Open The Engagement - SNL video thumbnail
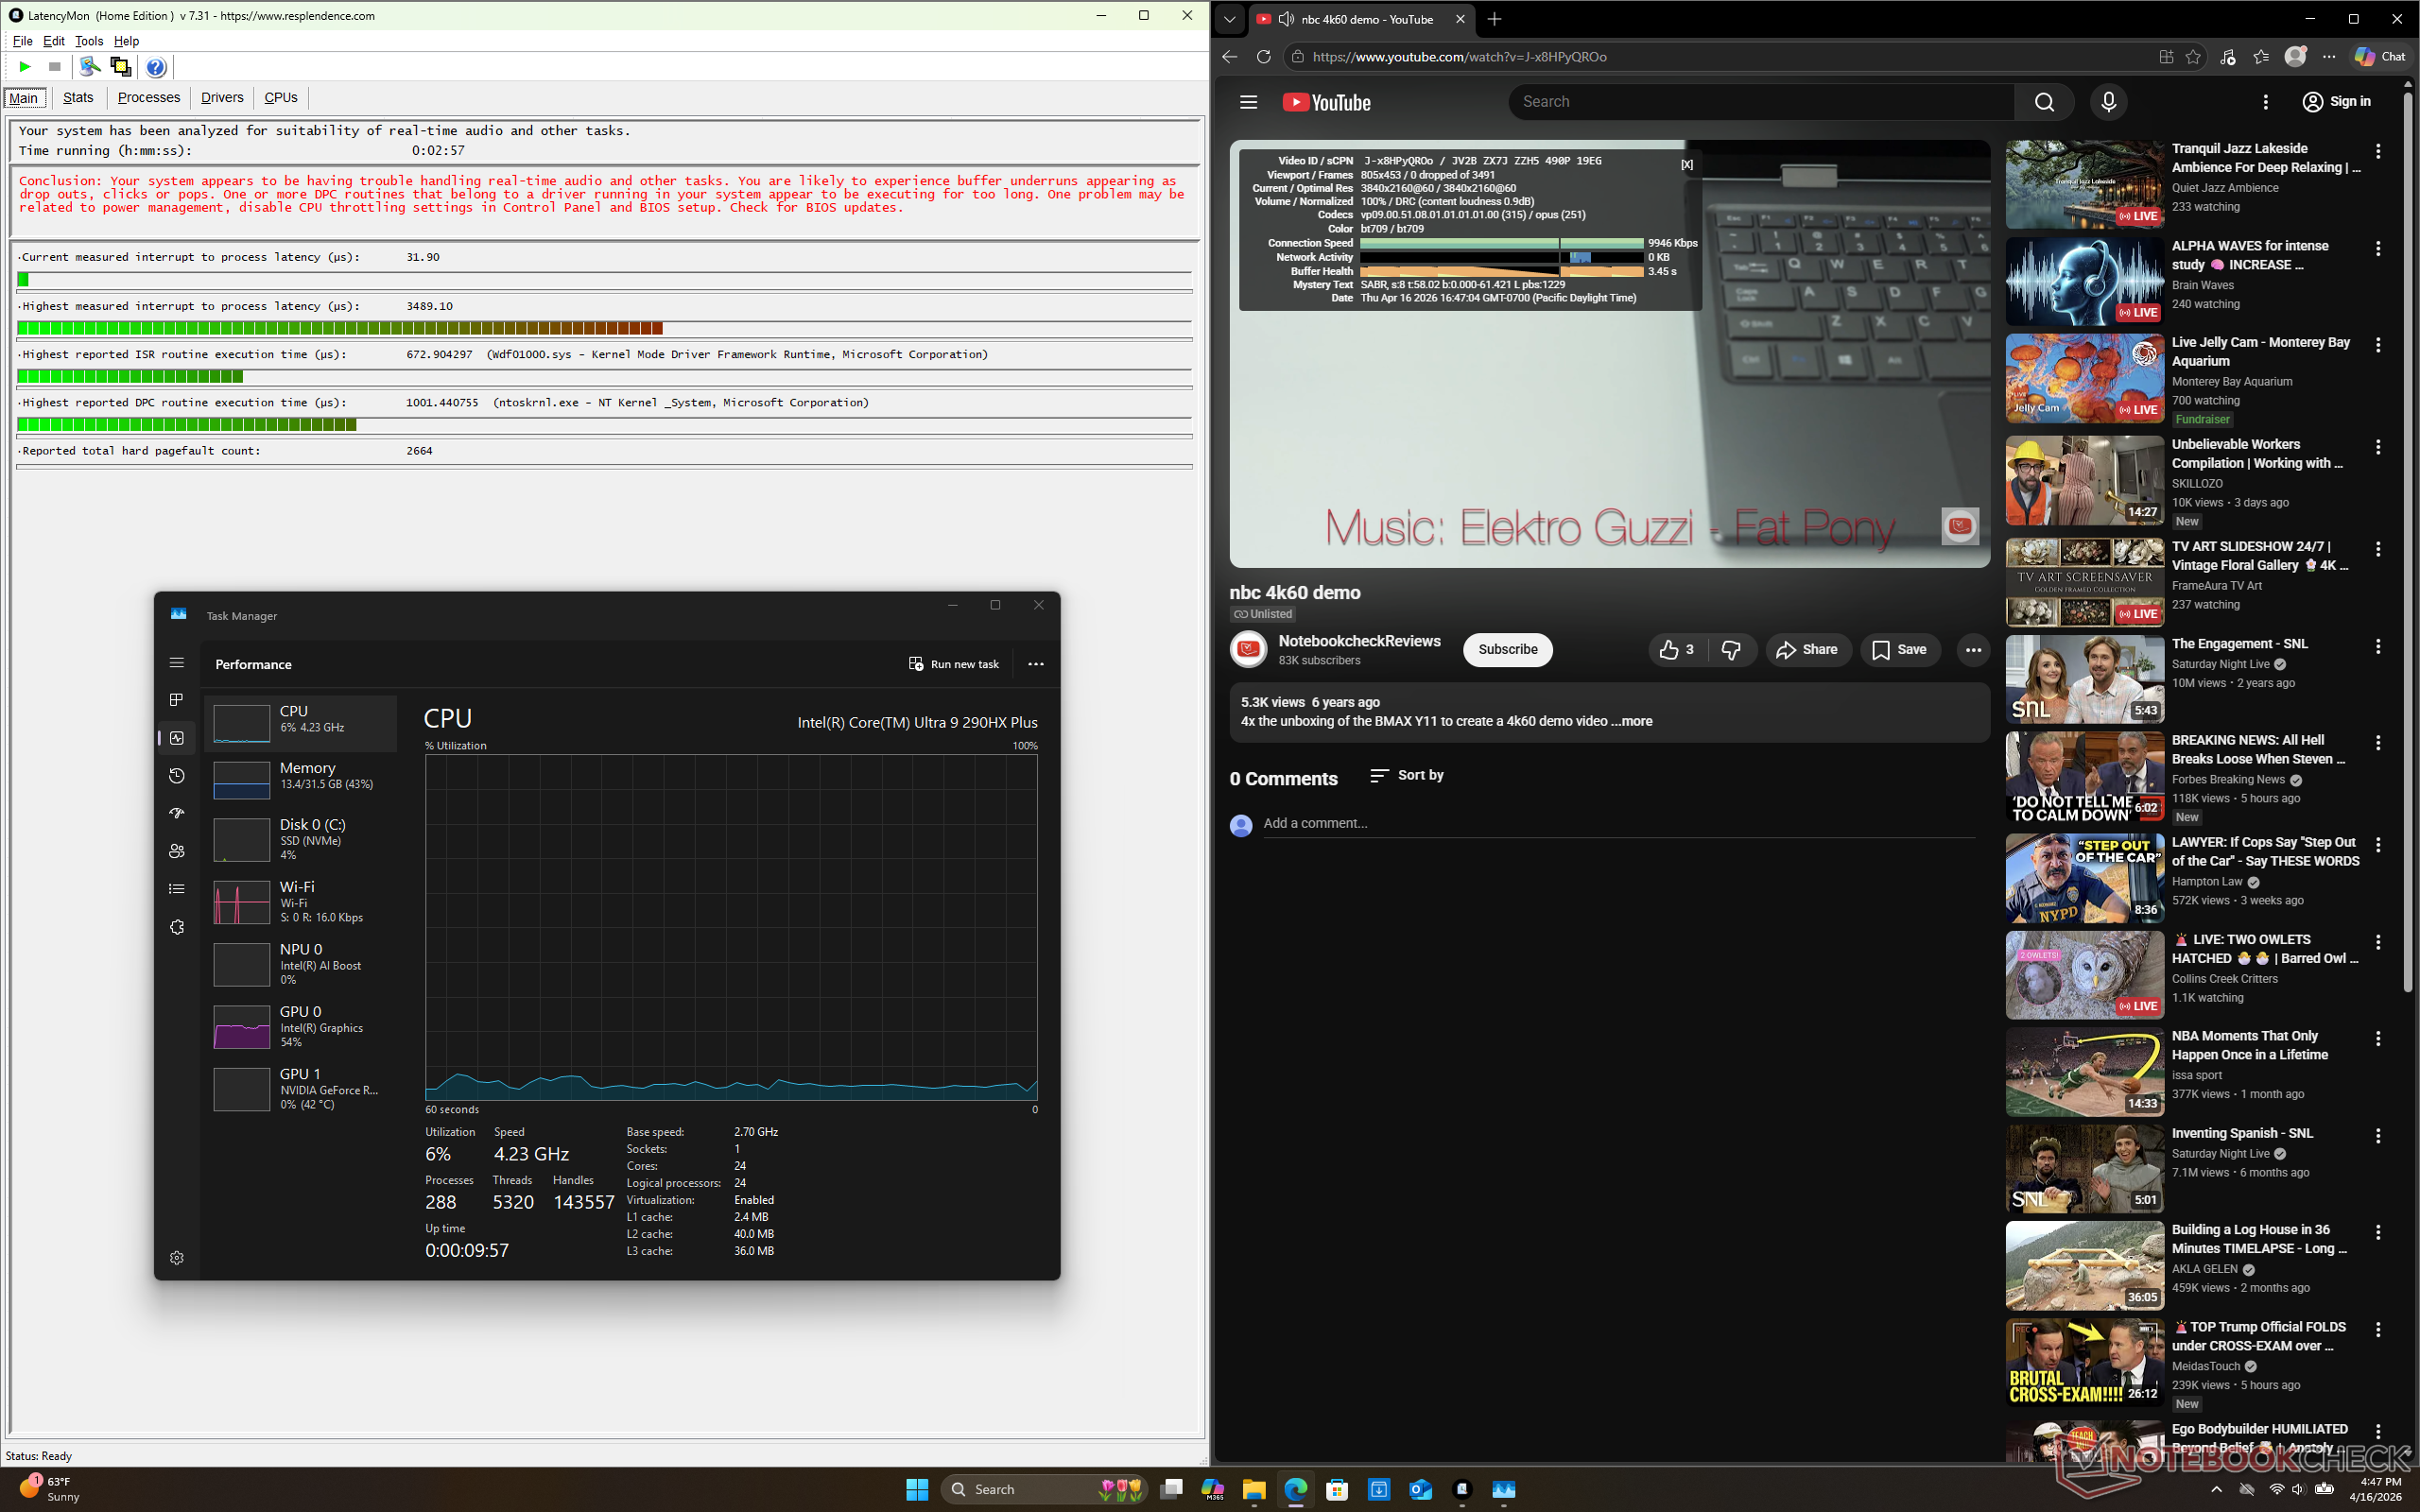2420x1512 pixels. point(2084,679)
